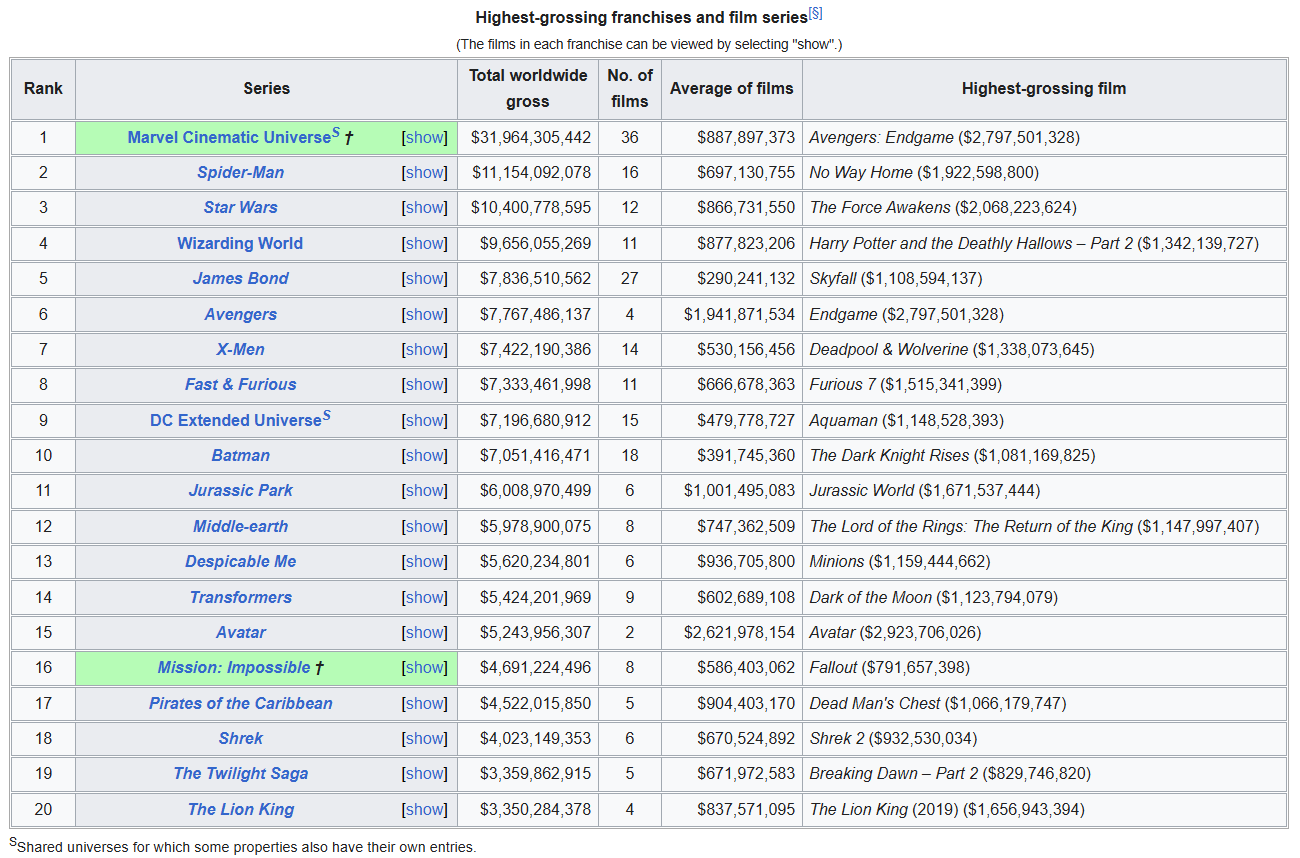Click the § footnote reference in the title
The image size is (1300, 858).
[x=815, y=14]
